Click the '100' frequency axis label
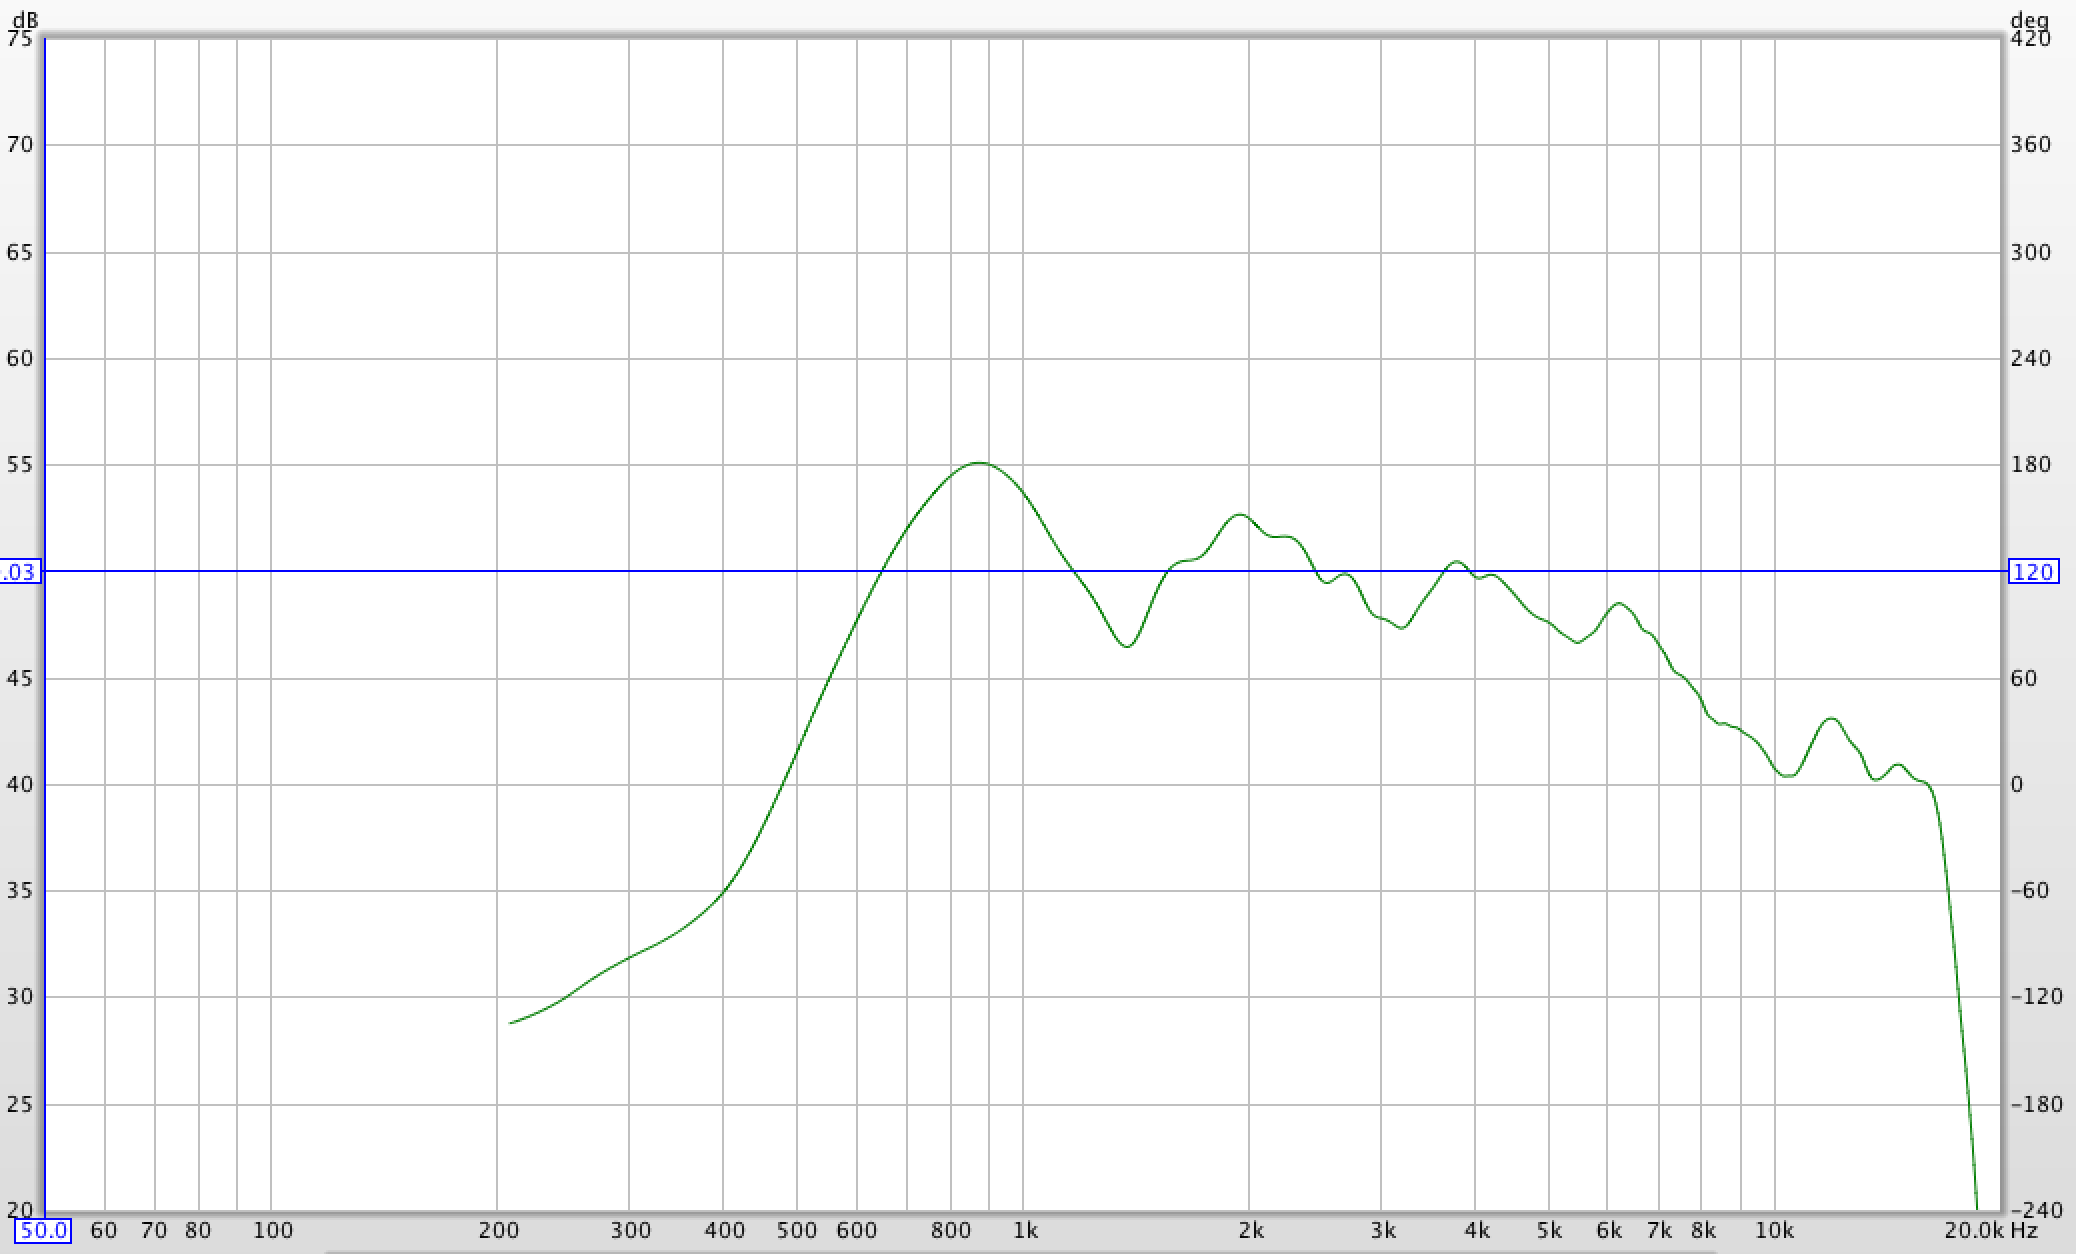Viewport: 2076px width, 1254px height. pyautogui.click(x=272, y=1230)
